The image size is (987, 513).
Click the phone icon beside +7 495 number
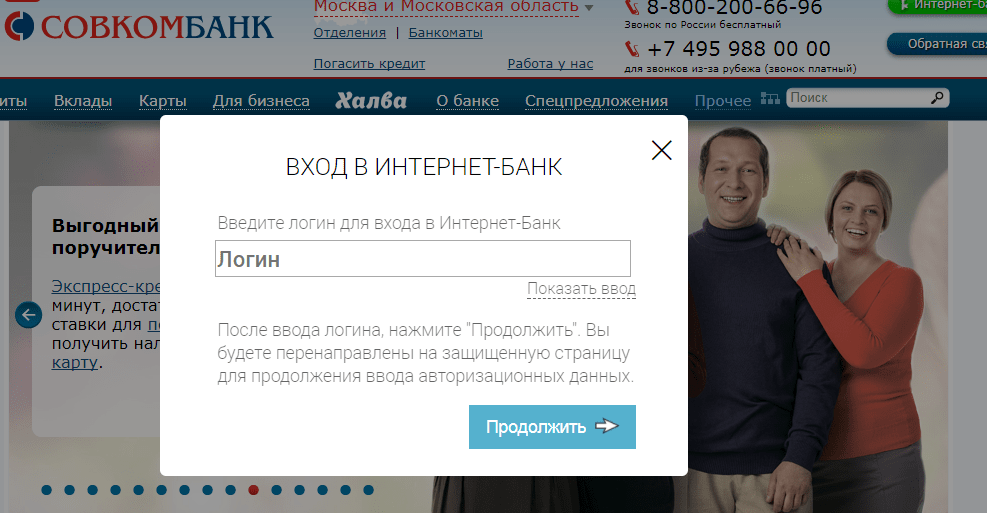pos(632,48)
